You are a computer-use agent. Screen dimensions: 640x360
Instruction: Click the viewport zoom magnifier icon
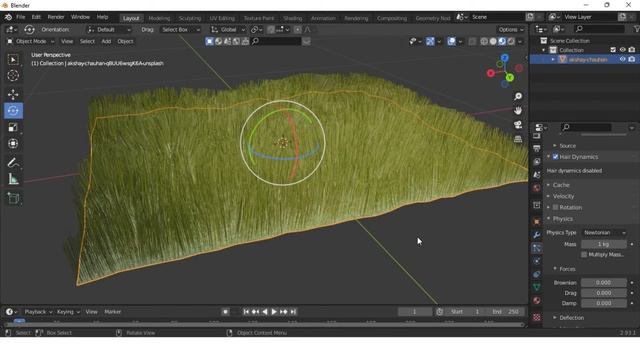coord(518,96)
